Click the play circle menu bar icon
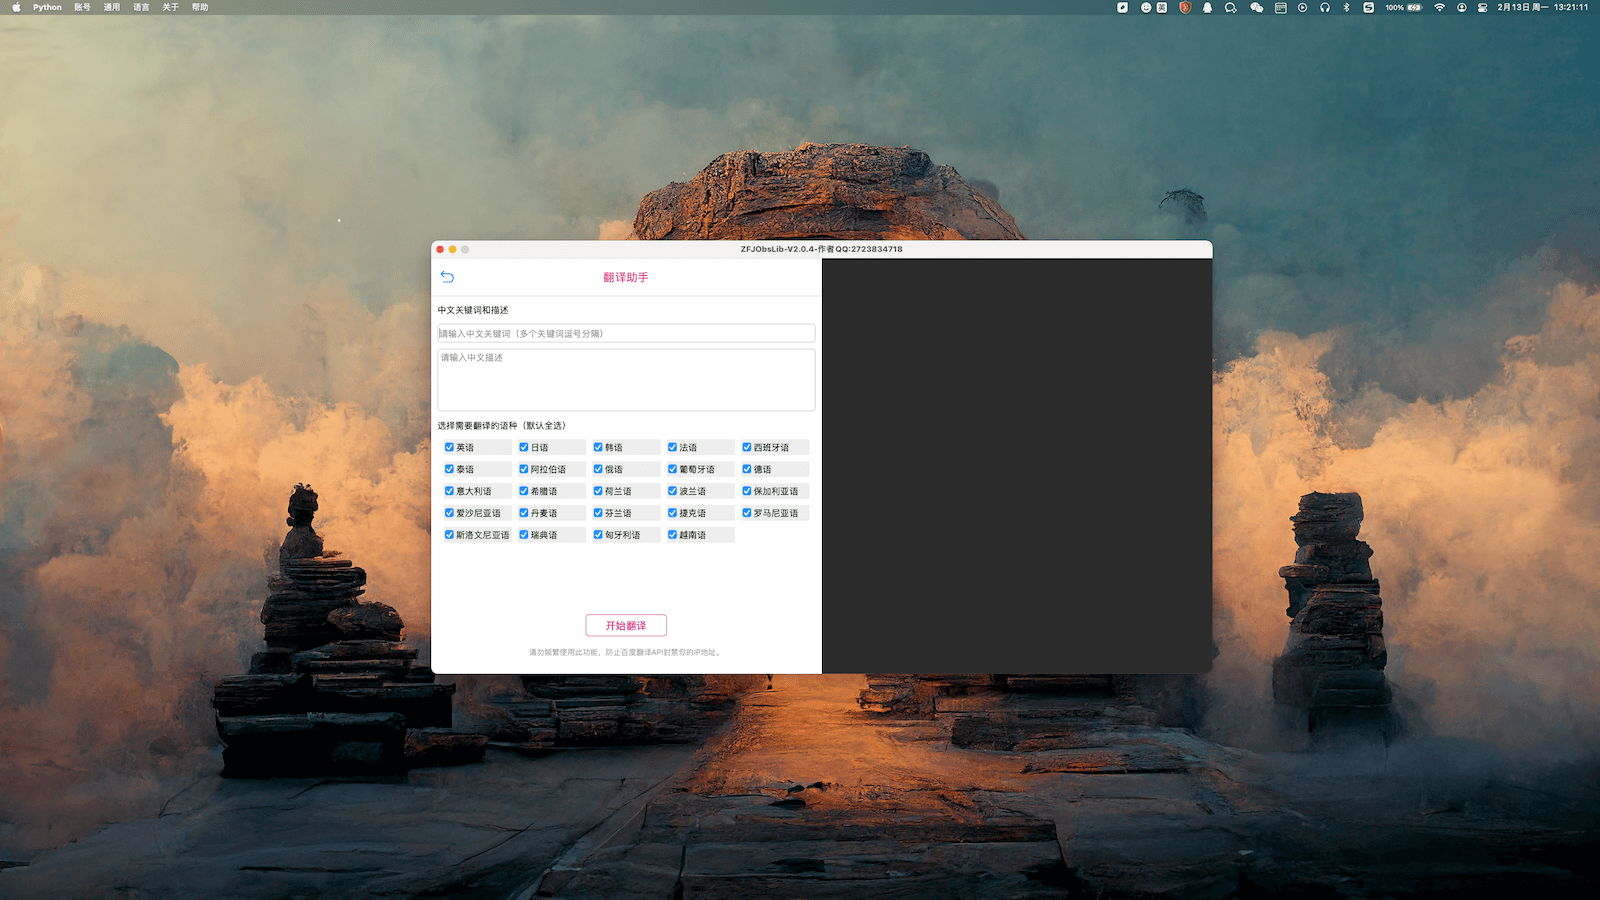Viewport: 1600px width, 900px height. coord(1302,7)
